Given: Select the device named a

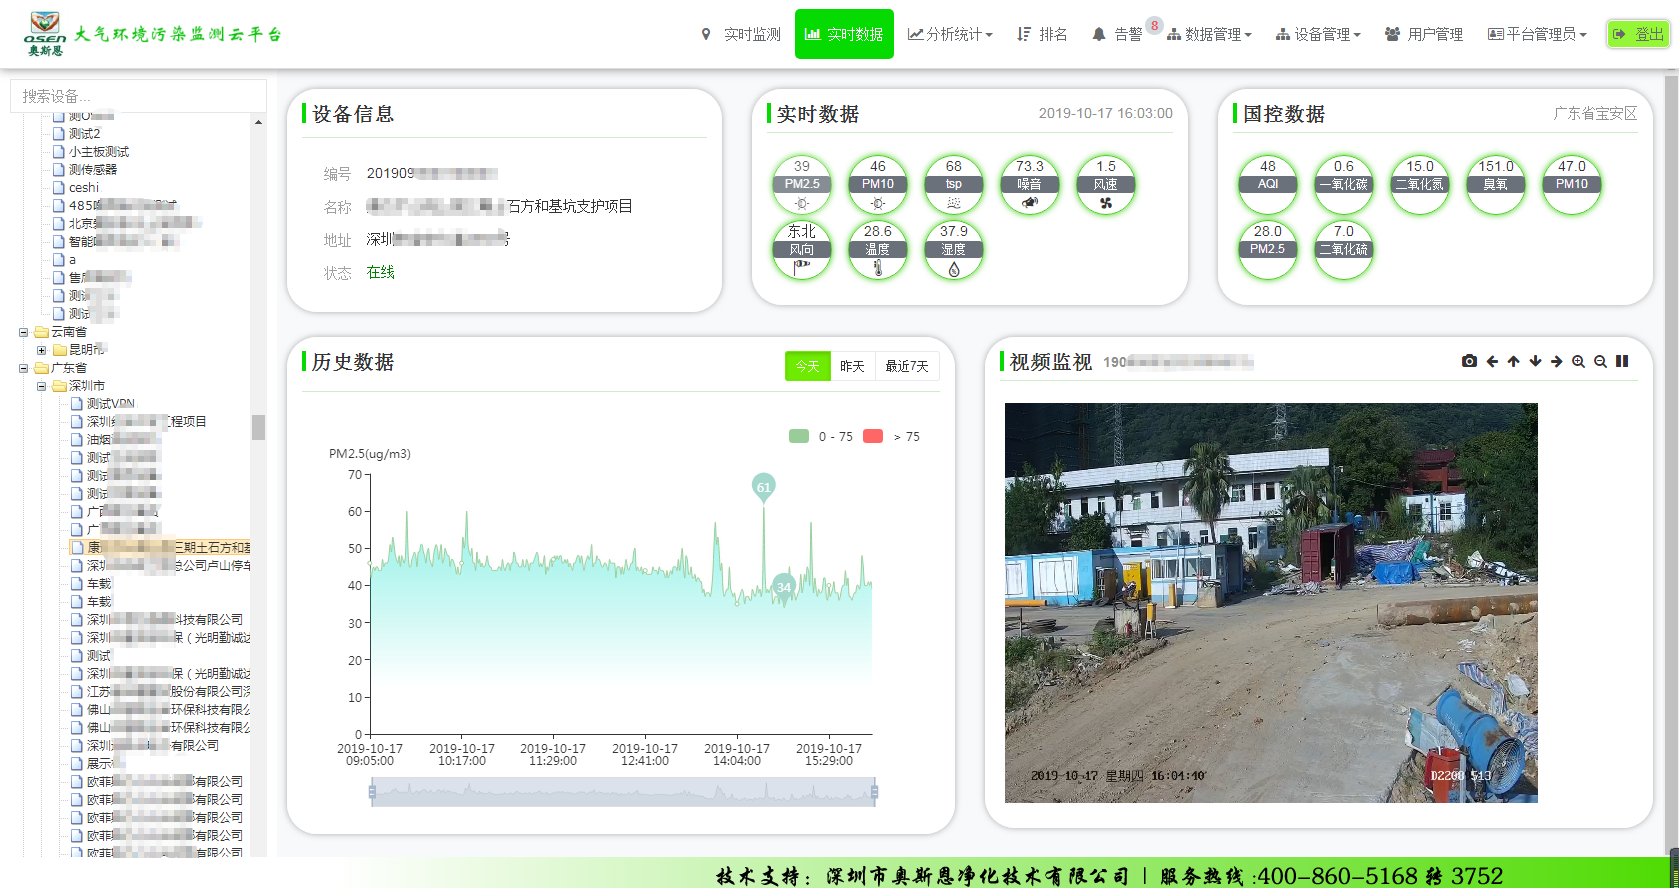Looking at the screenshot, I should point(72,260).
